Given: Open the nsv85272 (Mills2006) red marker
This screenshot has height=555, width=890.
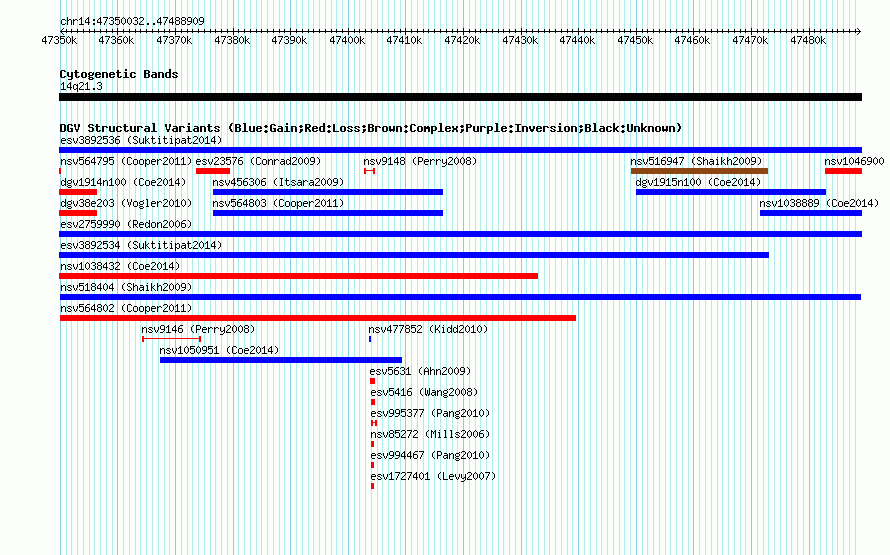Looking at the screenshot, I should point(372,444).
